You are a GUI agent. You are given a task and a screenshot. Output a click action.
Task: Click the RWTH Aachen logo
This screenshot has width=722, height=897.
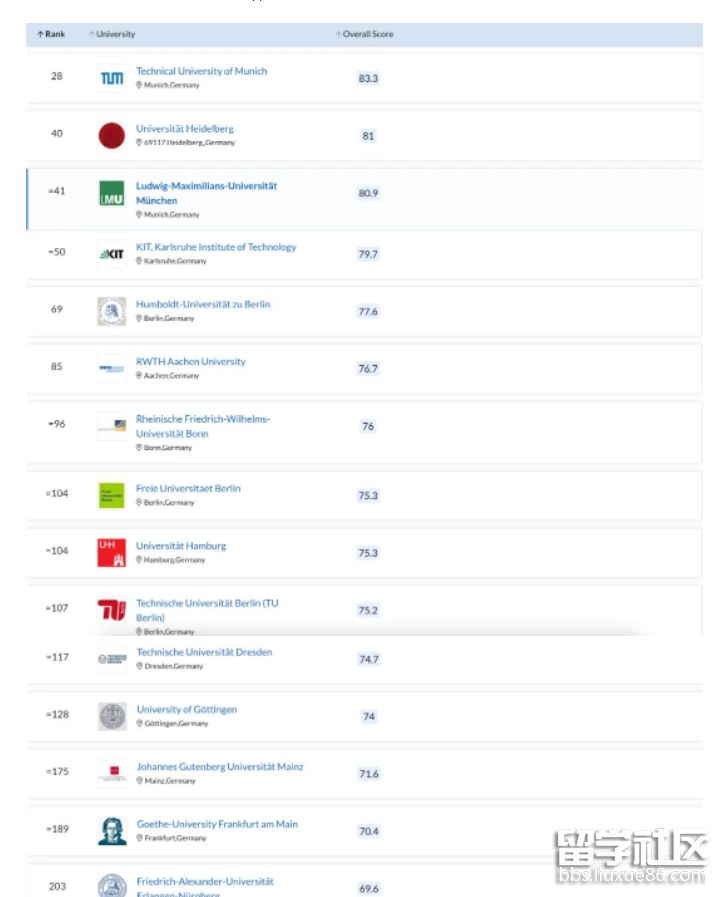click(112, 368)
